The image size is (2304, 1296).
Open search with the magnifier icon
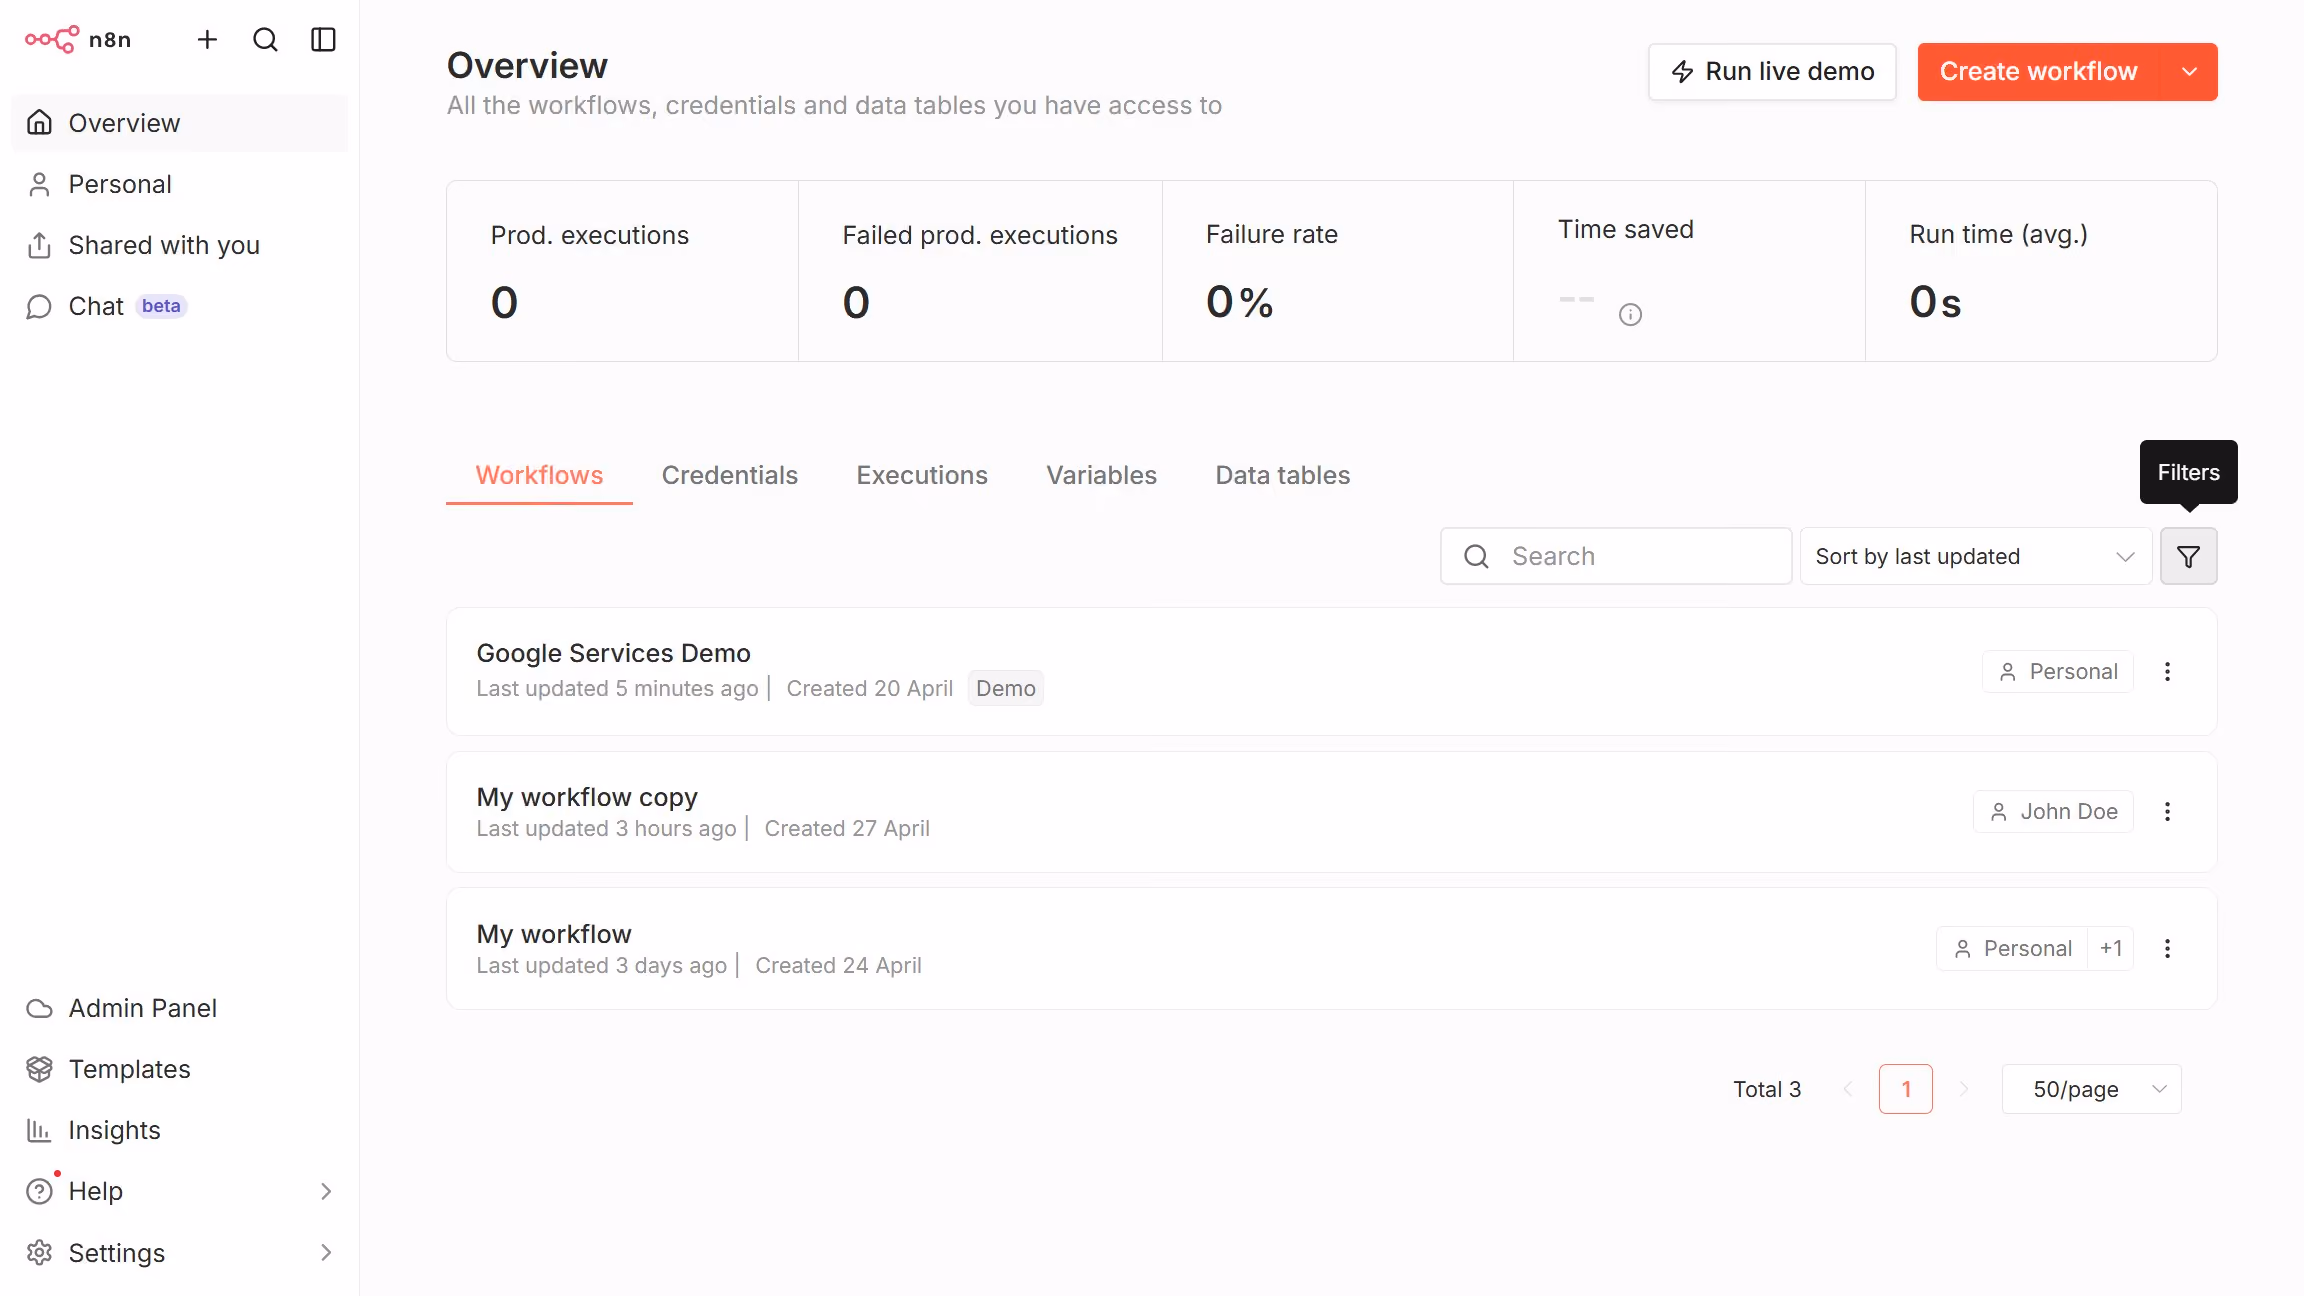click(x=265, y=40)
